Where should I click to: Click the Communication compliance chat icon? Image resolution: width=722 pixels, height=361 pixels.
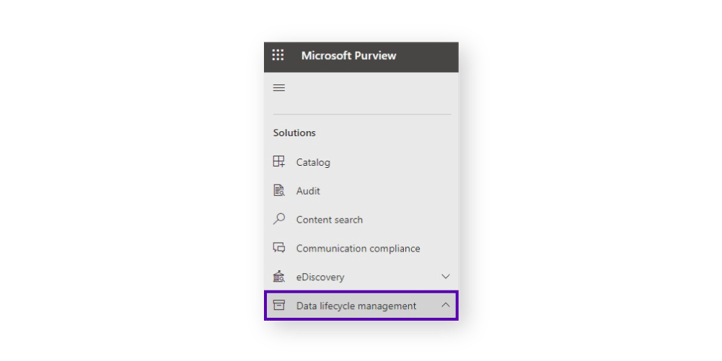(x=279, y=248)
